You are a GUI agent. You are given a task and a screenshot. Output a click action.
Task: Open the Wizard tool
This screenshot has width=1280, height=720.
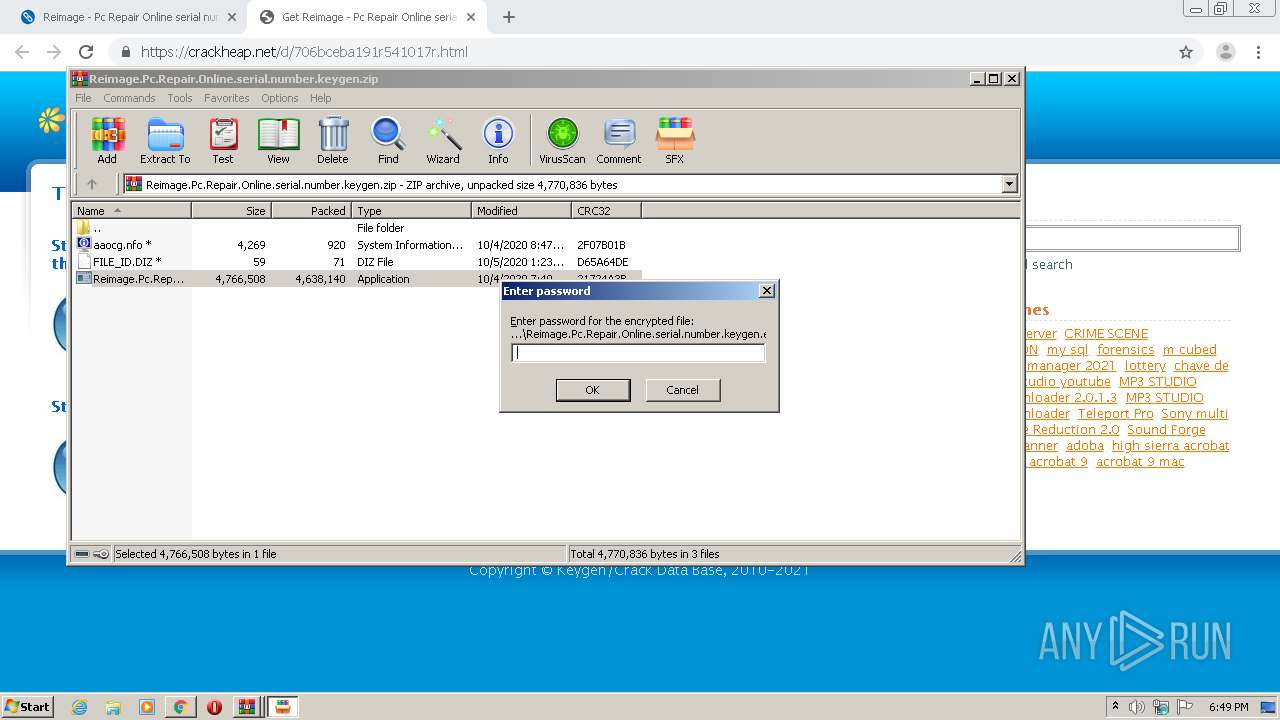(x=443, y=140)
